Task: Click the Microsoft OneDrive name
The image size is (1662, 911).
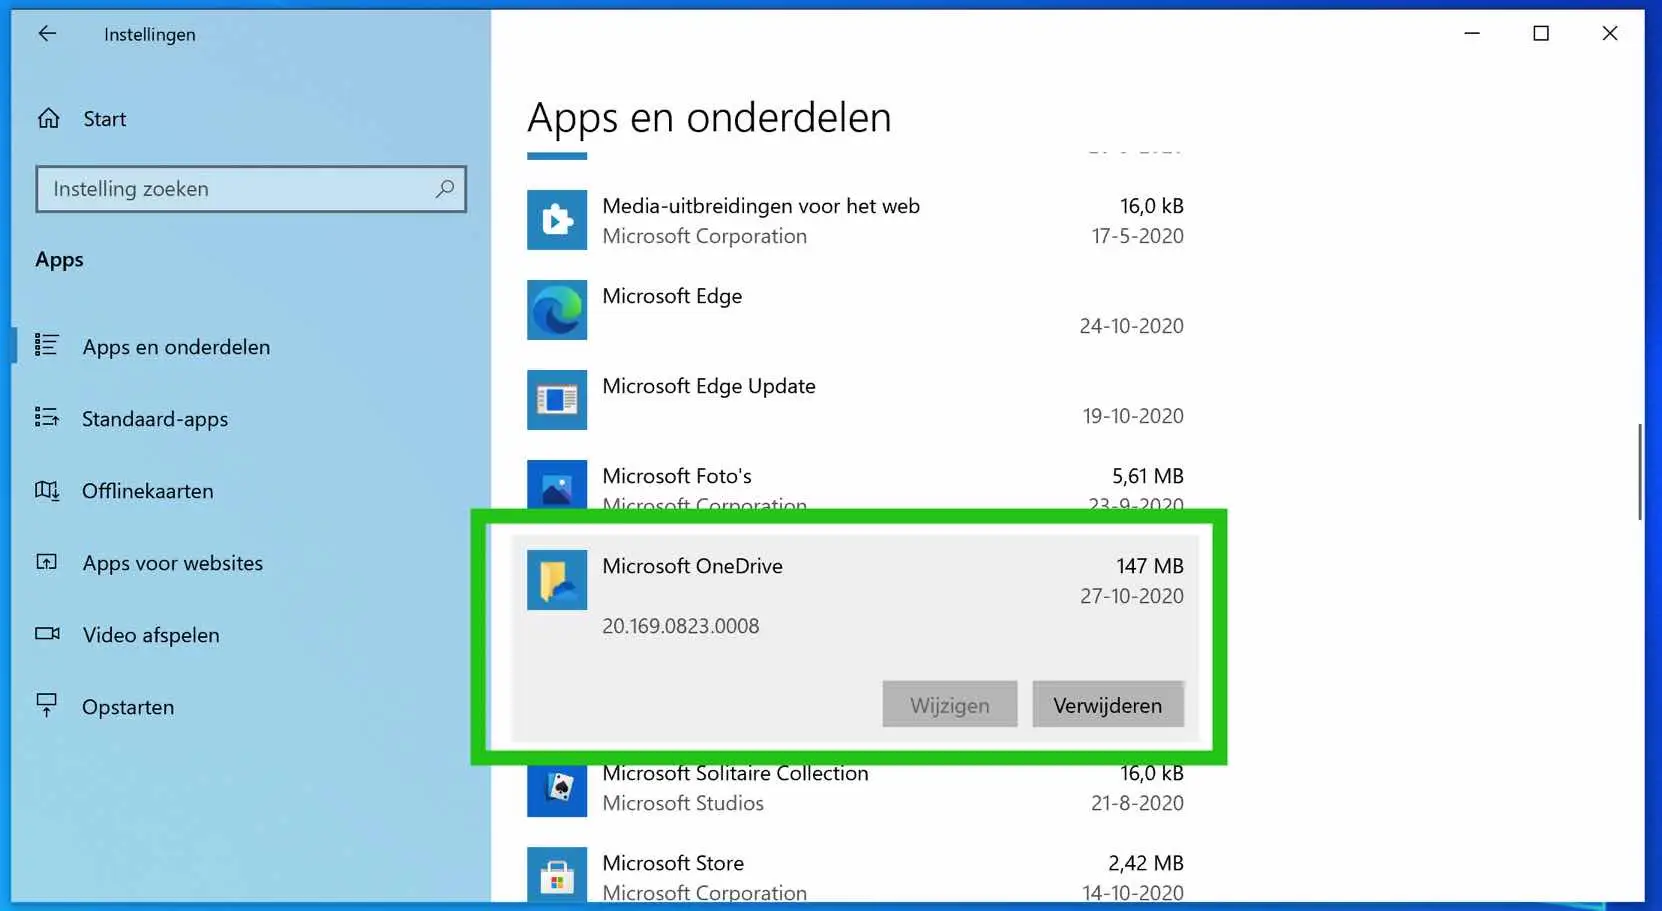Action: tap(692, 566)
